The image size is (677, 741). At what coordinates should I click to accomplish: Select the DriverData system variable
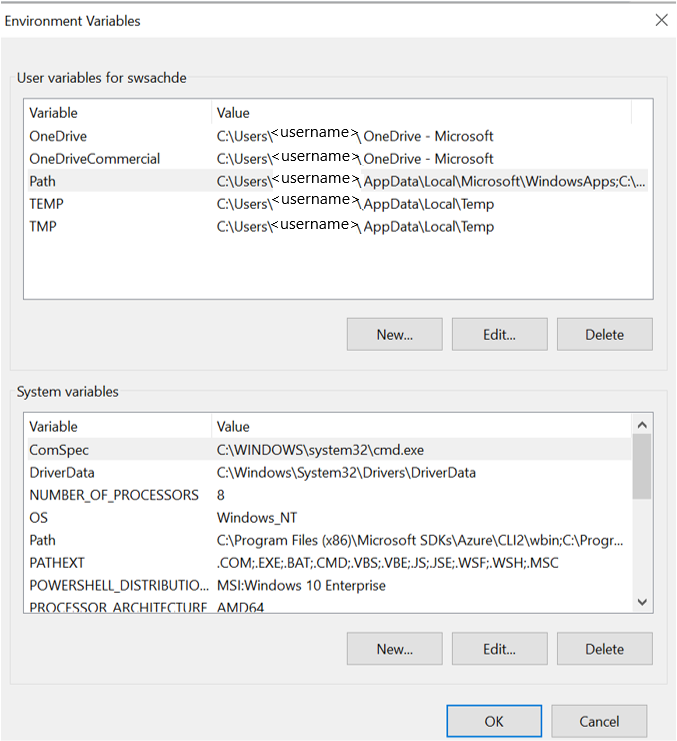(329, 473)
